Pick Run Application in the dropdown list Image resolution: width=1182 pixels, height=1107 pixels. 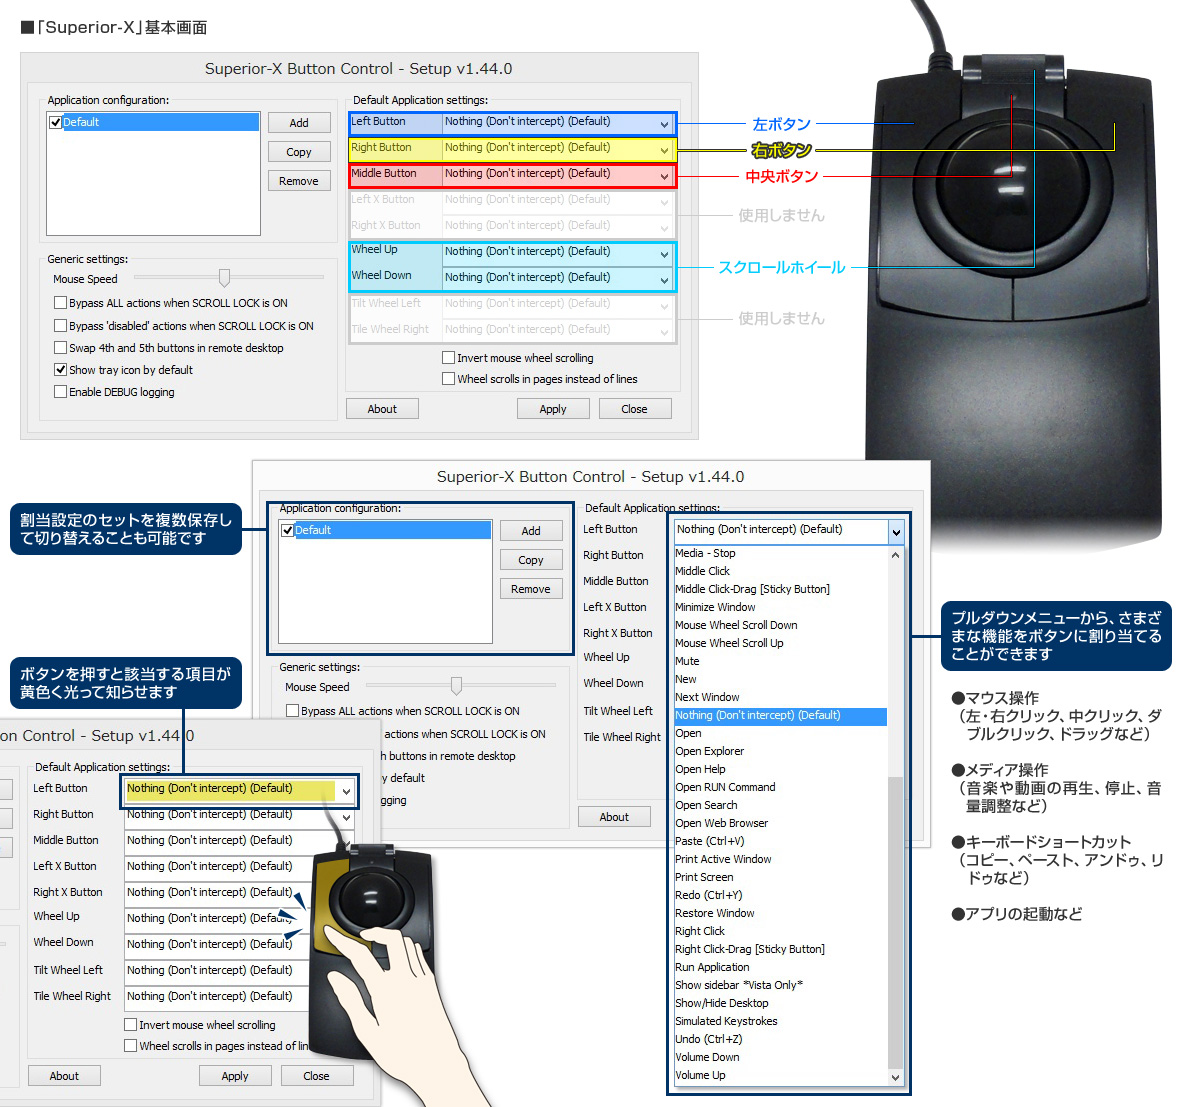[x=780, y=968]
